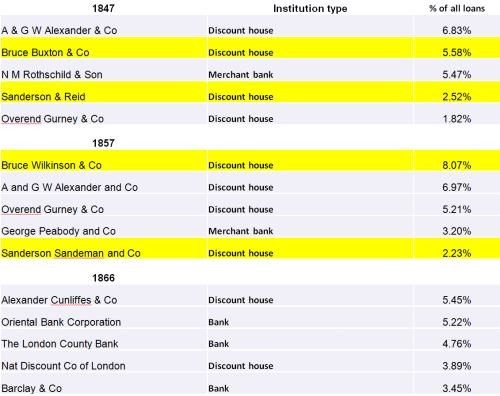The image size is (500, 396).
Task: Click the 5.22% value
Action: click(x=457, y=322)
